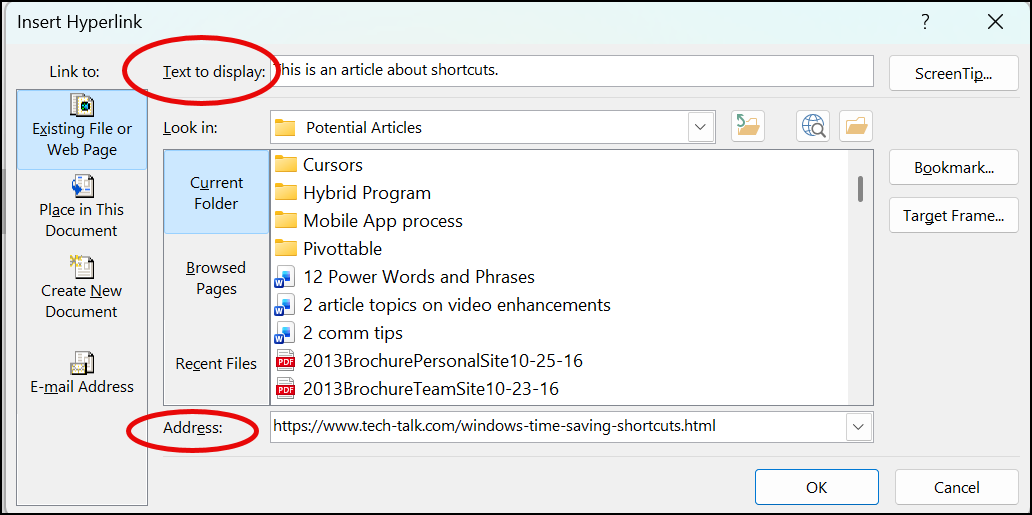Select the Hybrid Program folder name

pos(367,193)
